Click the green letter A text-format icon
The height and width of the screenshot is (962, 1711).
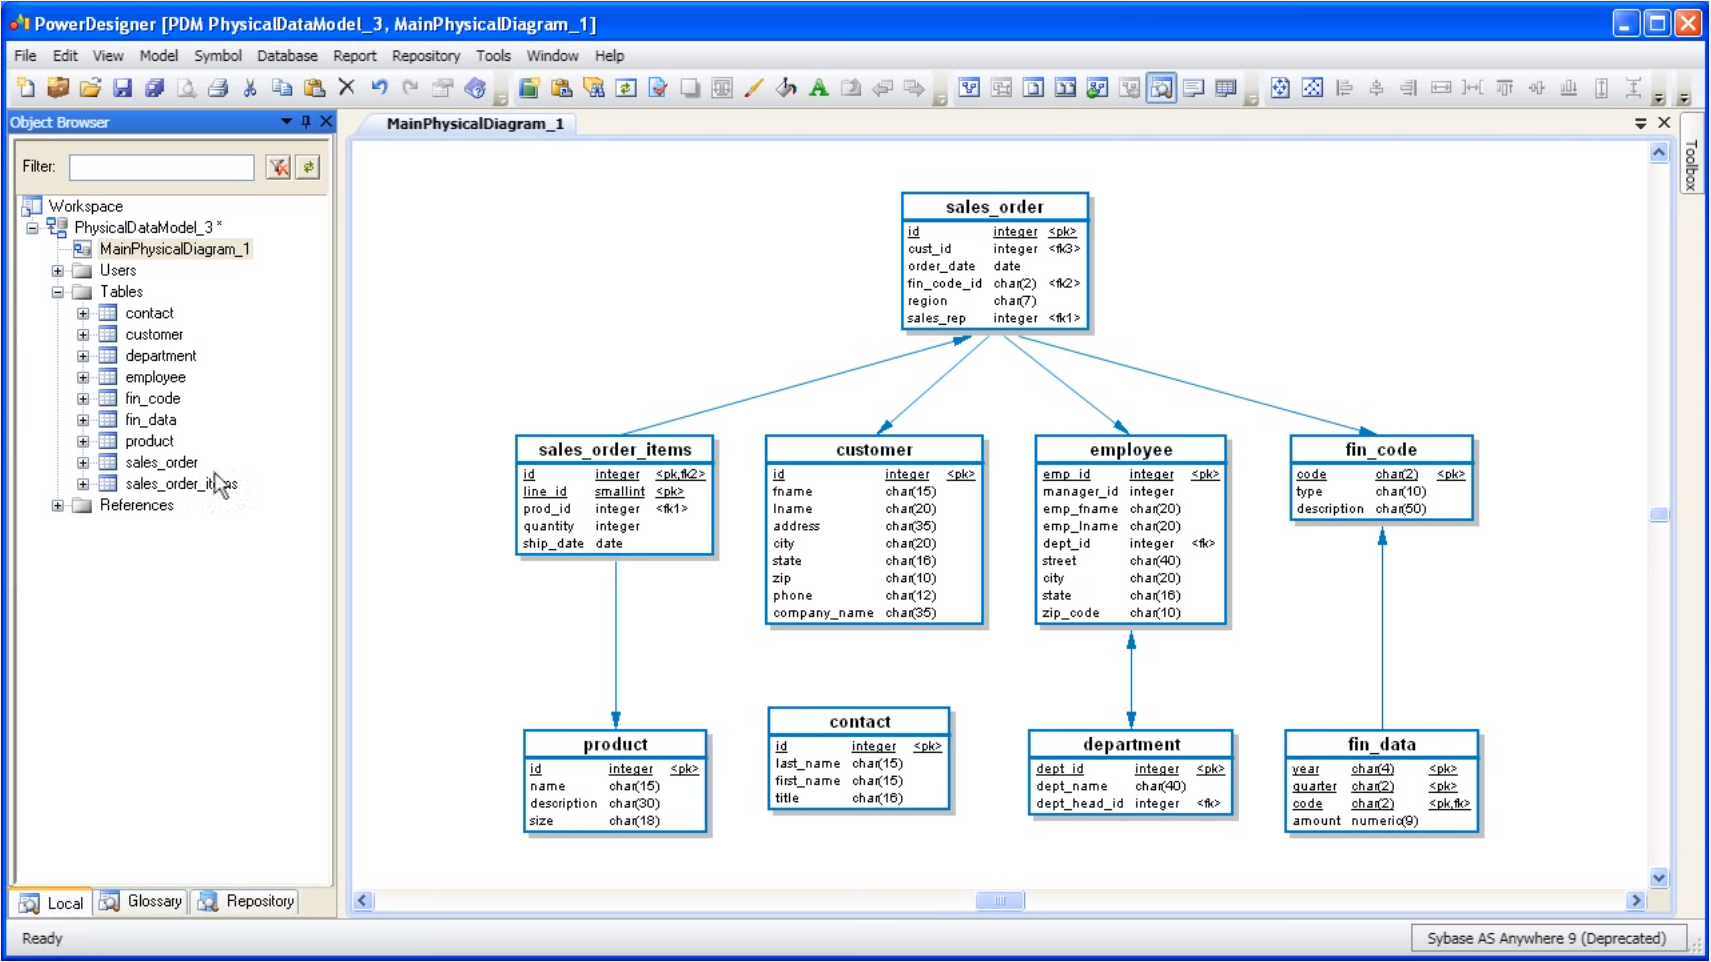point(818,88)
